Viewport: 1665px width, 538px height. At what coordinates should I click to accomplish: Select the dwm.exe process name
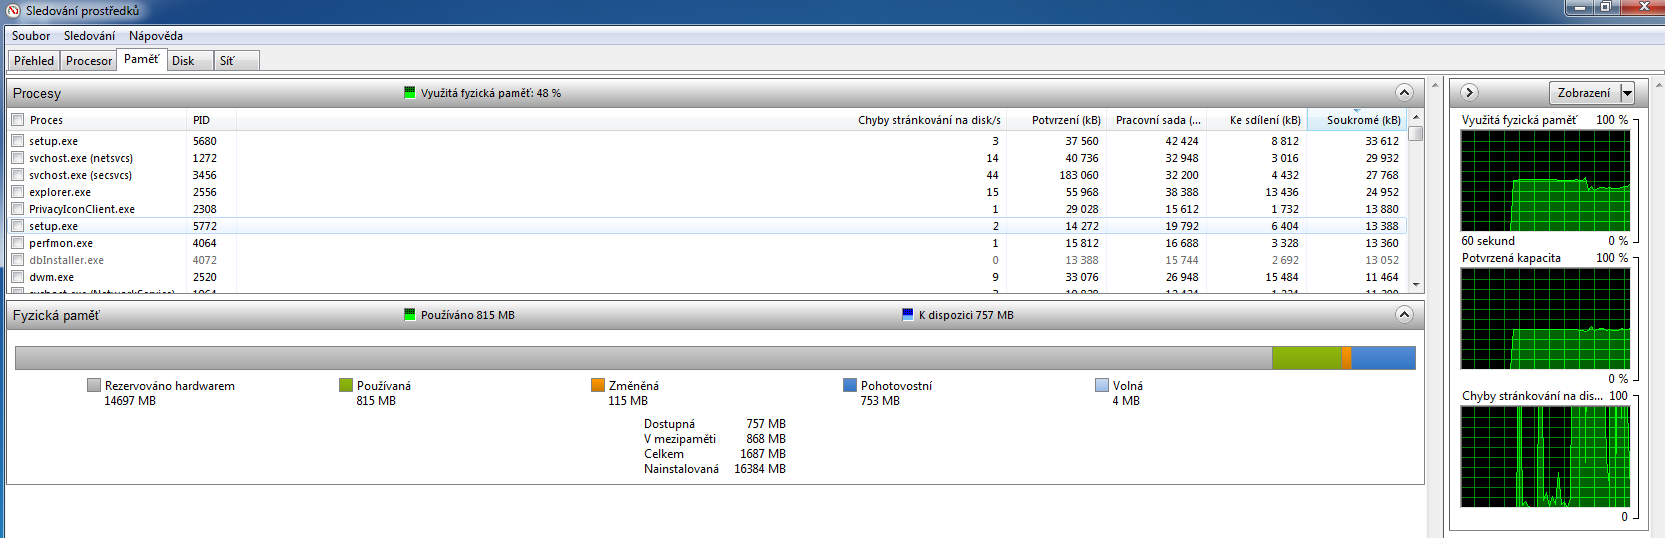tap(51, 277)
